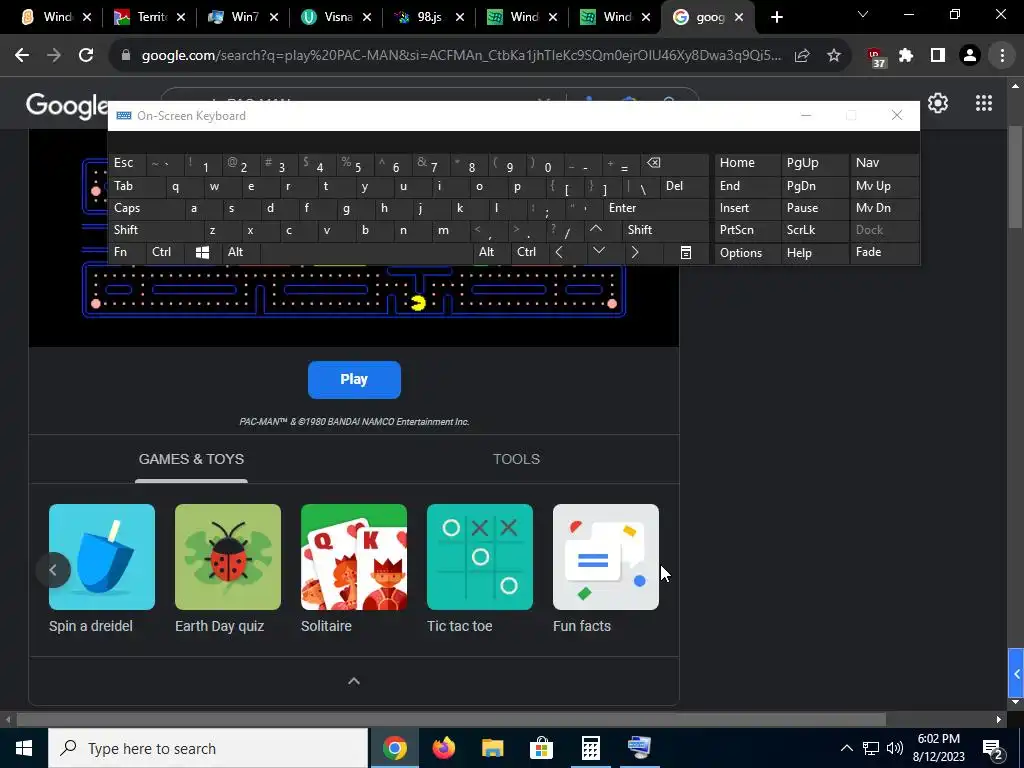Viewport: 1024px width, 768px height.
Task: Click the uBlock extension icon showing 37
Action: [x=875, y=57]
